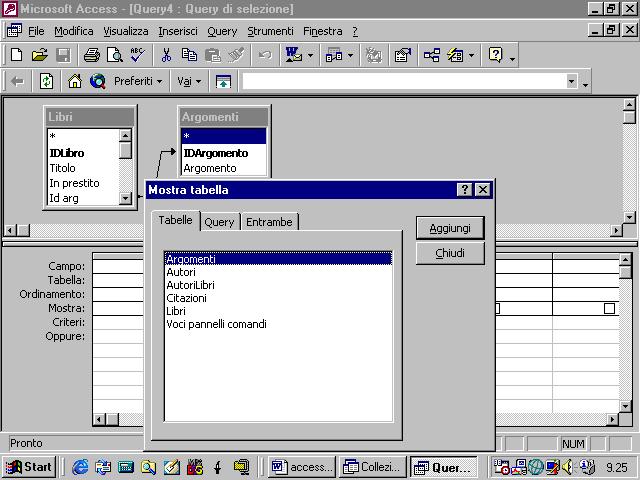The width and height of the screenshot is (640, 480).
Task: Go to Home page icon
Action: (75, 81)
